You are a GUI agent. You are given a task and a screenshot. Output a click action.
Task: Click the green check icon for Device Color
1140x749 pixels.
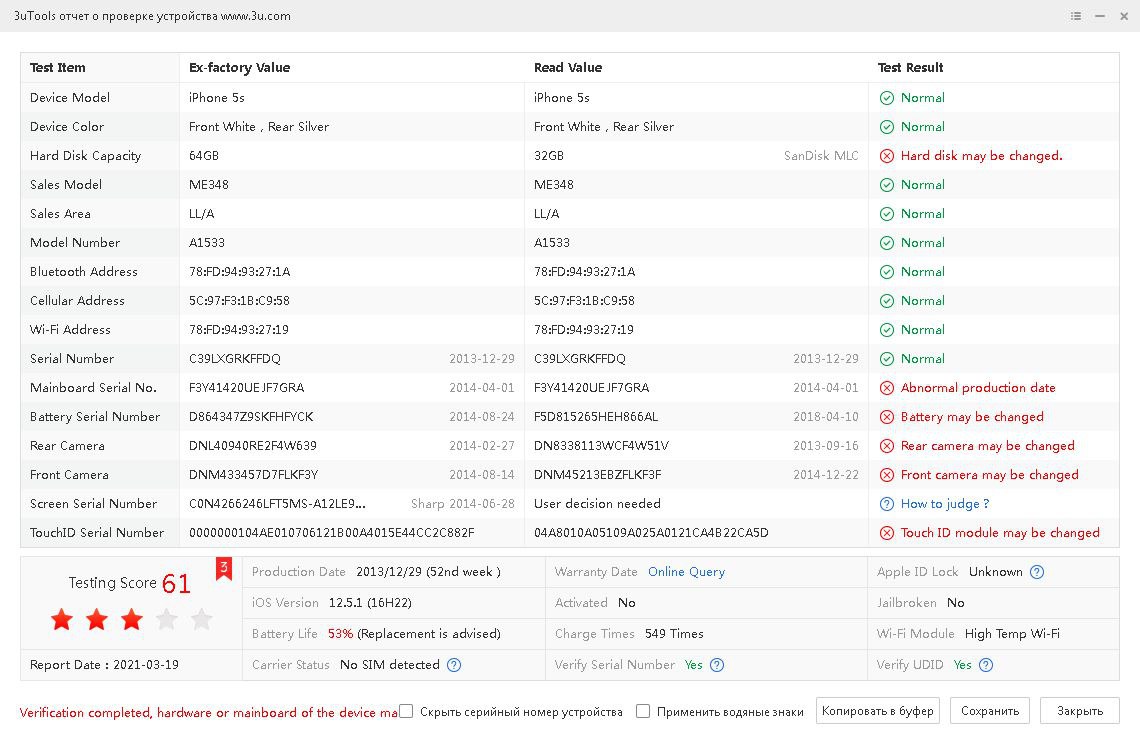886,127
